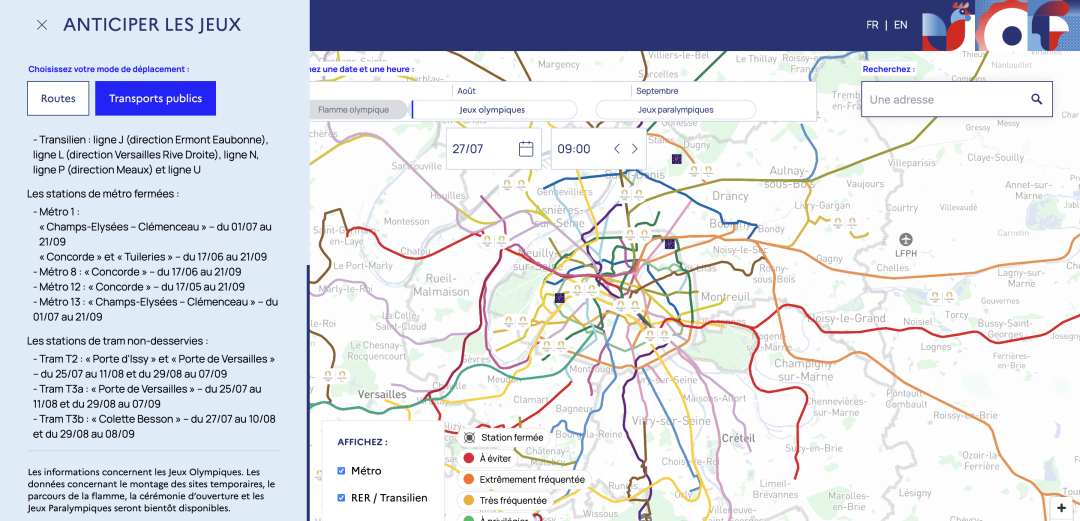Click the LFPH airport icon on map
Viewport: 1080px width, 521px height.
(905, 239)
